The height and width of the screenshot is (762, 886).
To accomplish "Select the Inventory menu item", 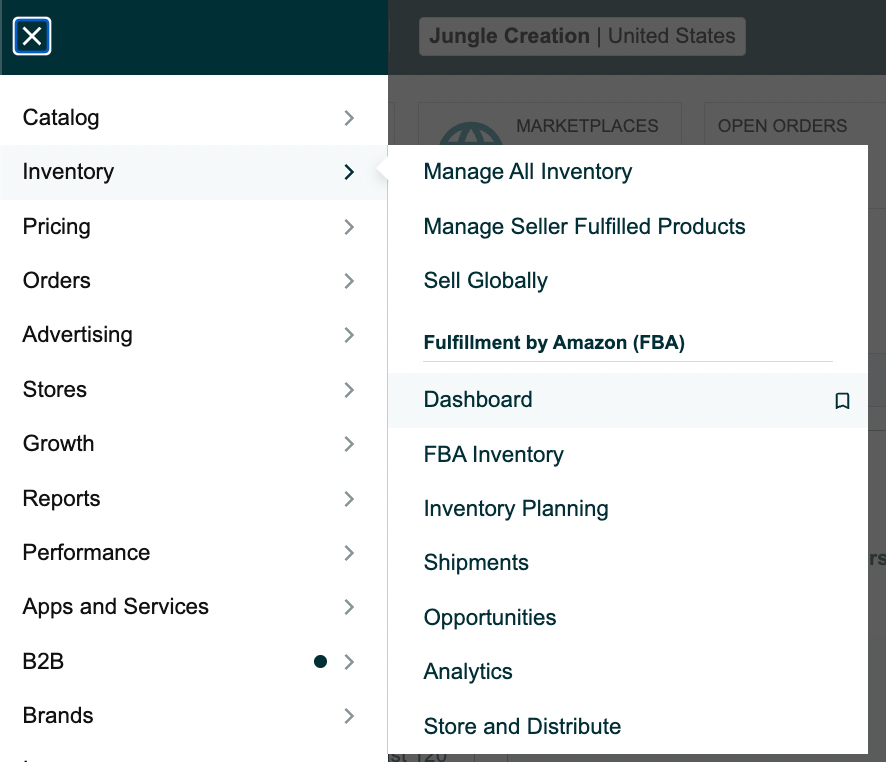I will (x=194, y=172).
